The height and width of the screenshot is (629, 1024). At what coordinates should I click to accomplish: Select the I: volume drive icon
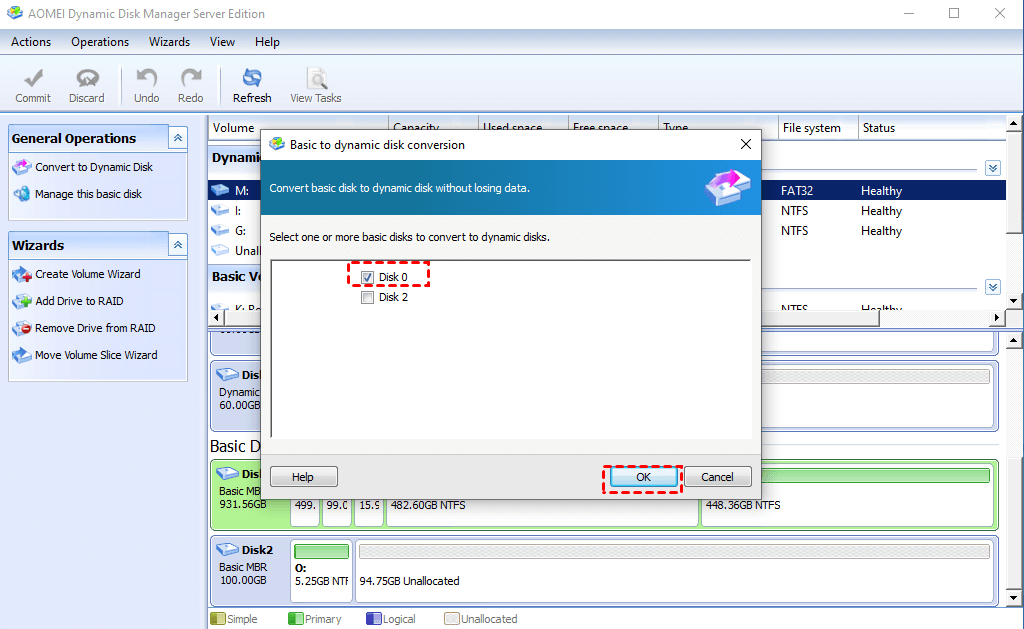pos(220,210)
